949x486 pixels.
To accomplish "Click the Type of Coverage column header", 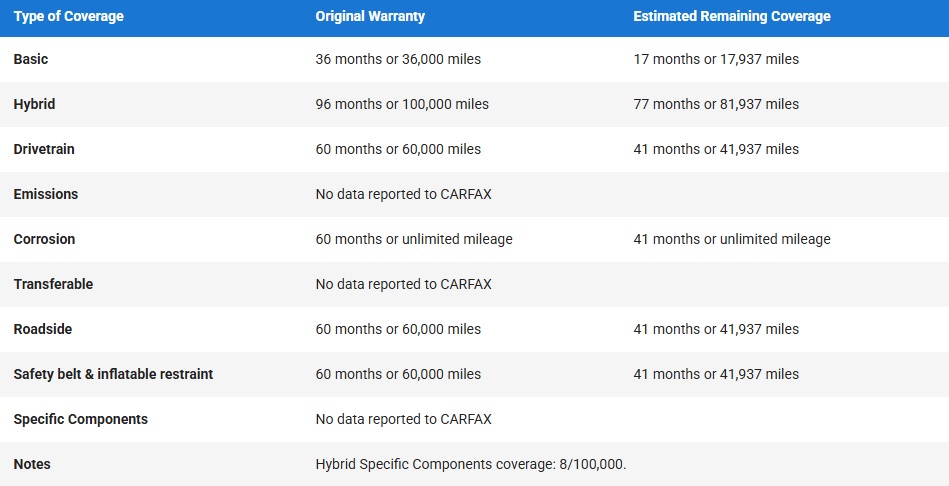I will [x=68, y=16].
